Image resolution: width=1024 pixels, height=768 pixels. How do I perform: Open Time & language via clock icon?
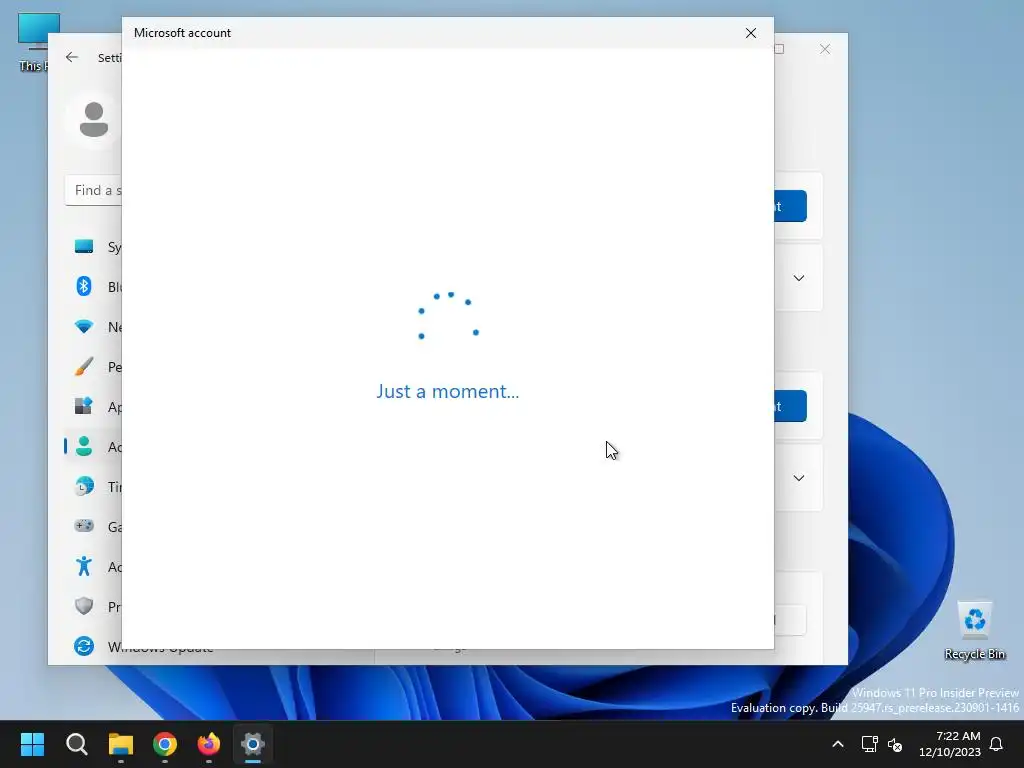tap(84, 487)
